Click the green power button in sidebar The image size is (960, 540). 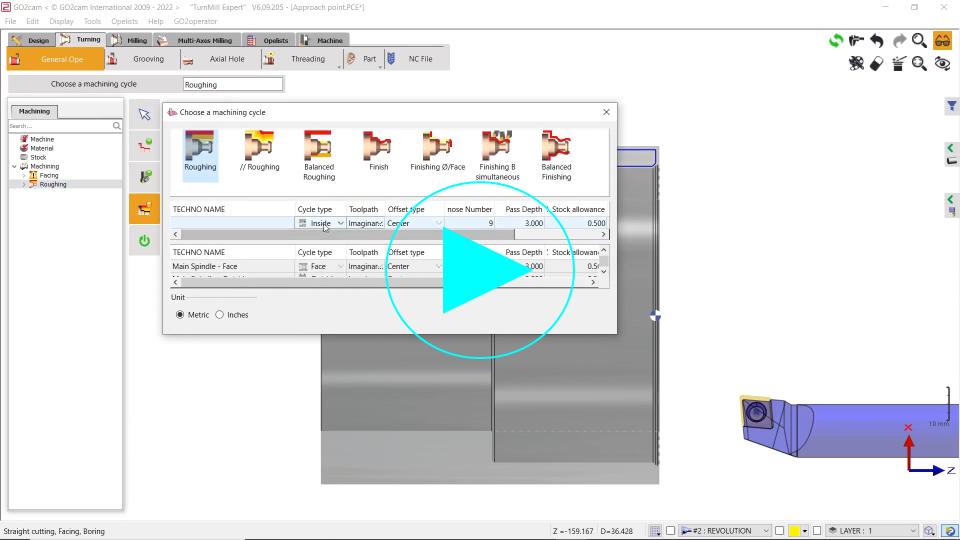click(x=144, y=240)
